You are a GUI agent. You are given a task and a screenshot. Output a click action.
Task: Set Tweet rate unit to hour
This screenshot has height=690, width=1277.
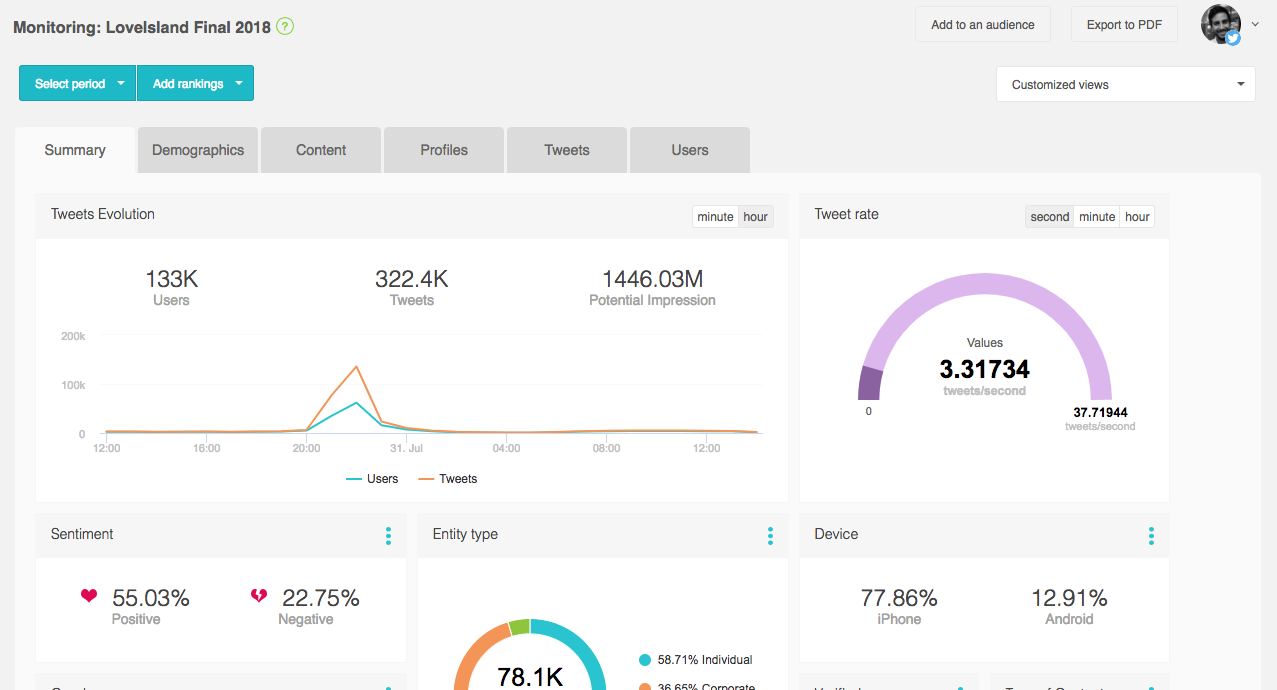1137,217
